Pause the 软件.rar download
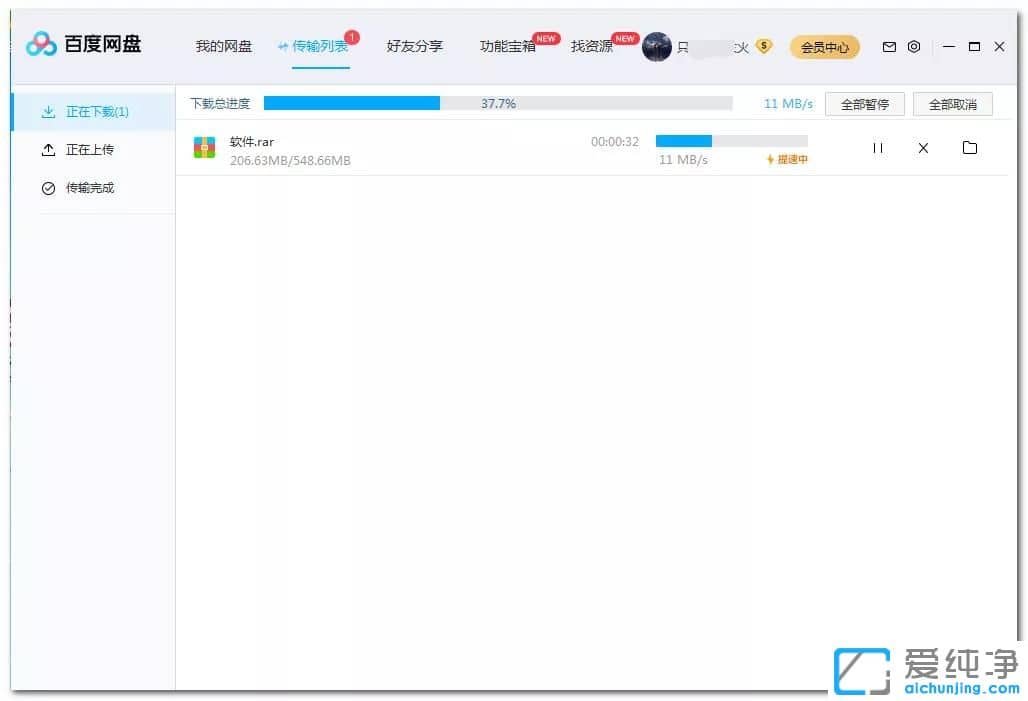Image resolution: width=1028 pixels, height=701 pixels. (877, 148)
